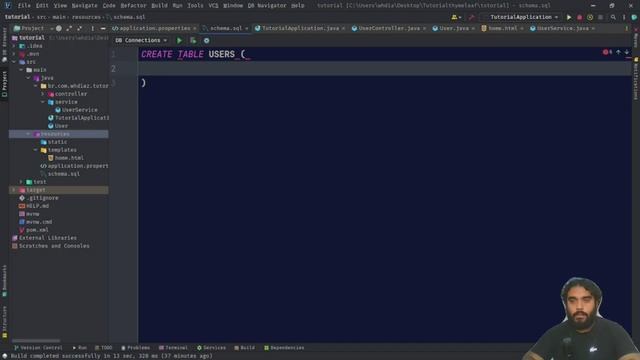This screenshot has width=640, height=360.
Task: Collapse the service package
Action: pyautogui.click(x=42, y=102)
